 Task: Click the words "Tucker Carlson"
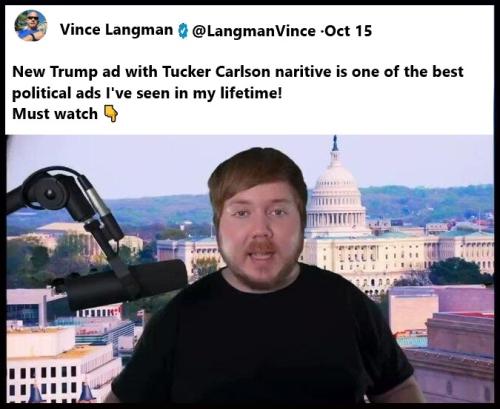coord(216,72)
